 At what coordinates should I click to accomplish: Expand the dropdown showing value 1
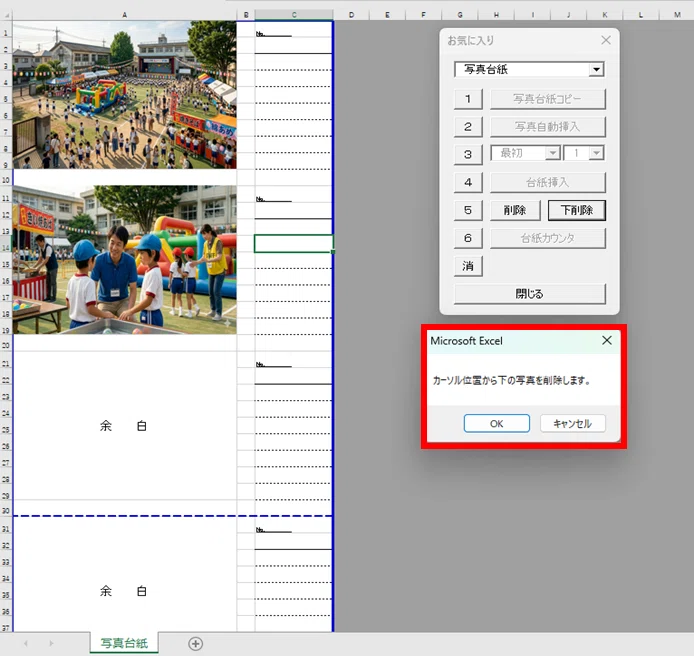pos(596,153)
